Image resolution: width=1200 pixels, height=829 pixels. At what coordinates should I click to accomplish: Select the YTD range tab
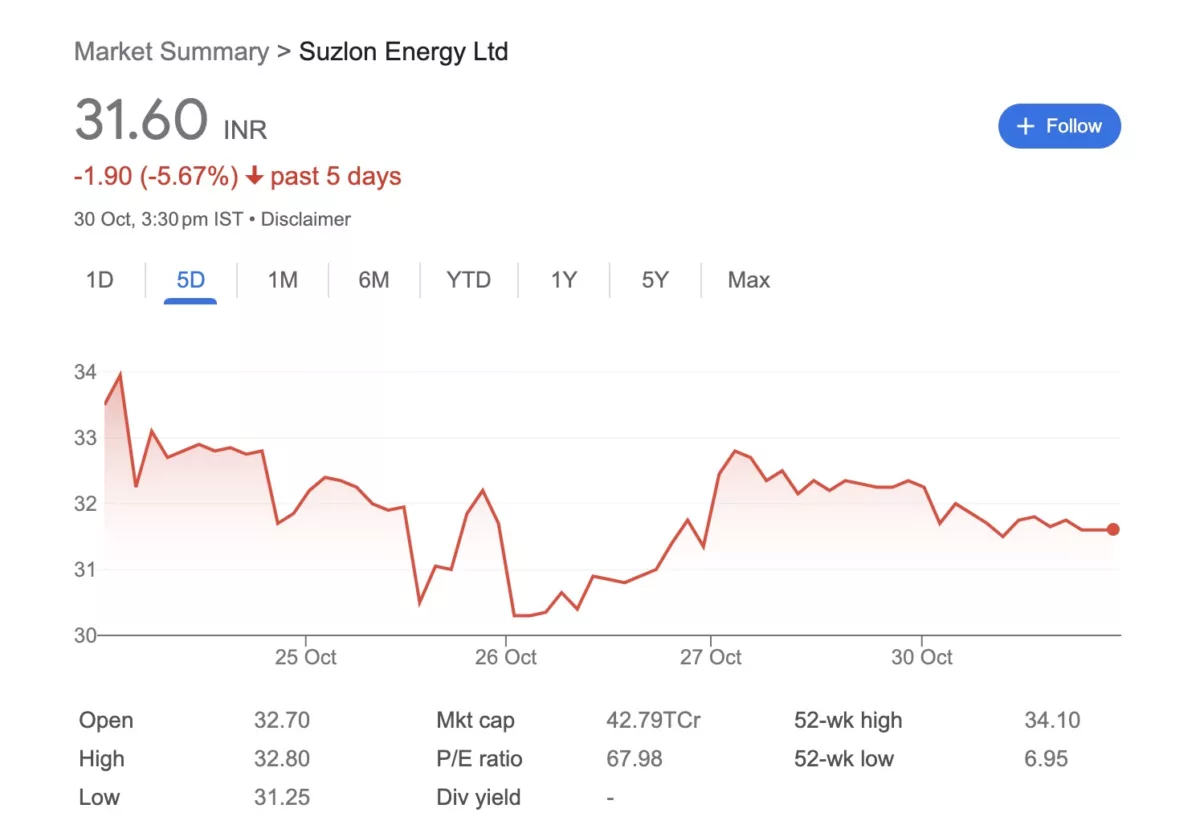click(468, 280)
